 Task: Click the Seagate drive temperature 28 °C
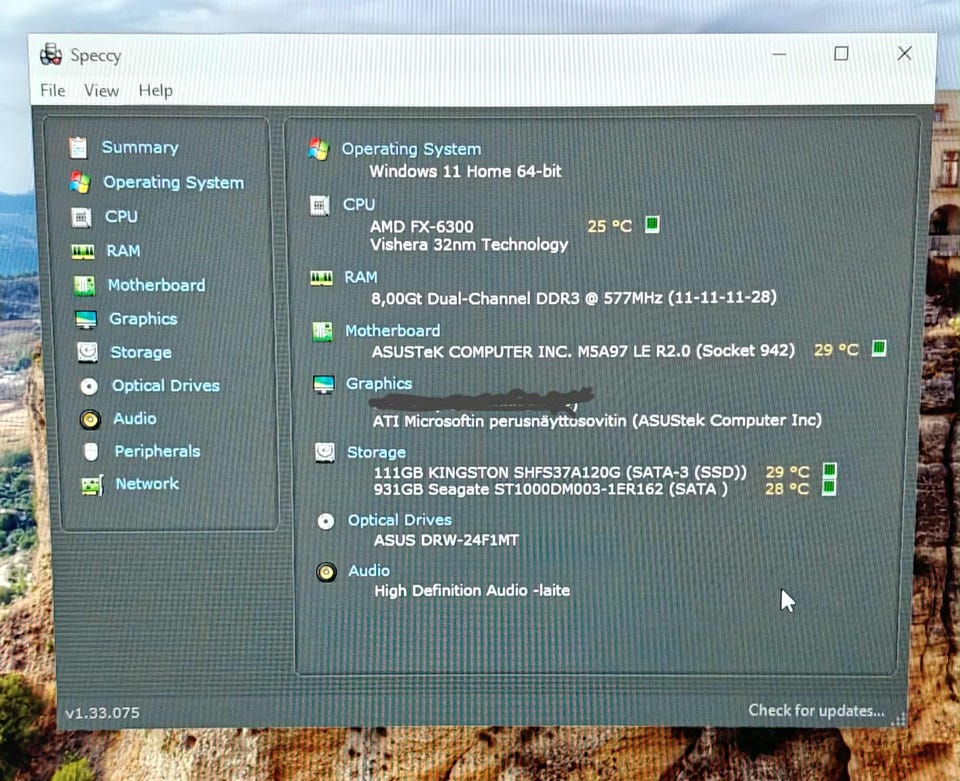[787, 488]
